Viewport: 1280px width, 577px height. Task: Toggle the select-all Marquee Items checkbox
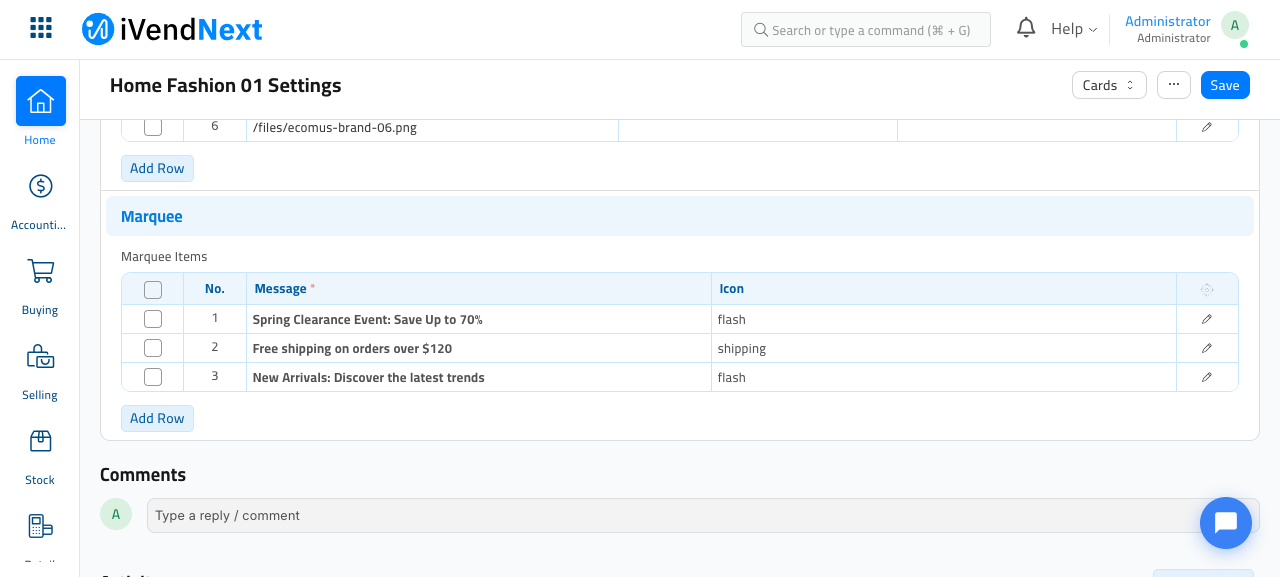pyautogui.click(x=153, y=290)
